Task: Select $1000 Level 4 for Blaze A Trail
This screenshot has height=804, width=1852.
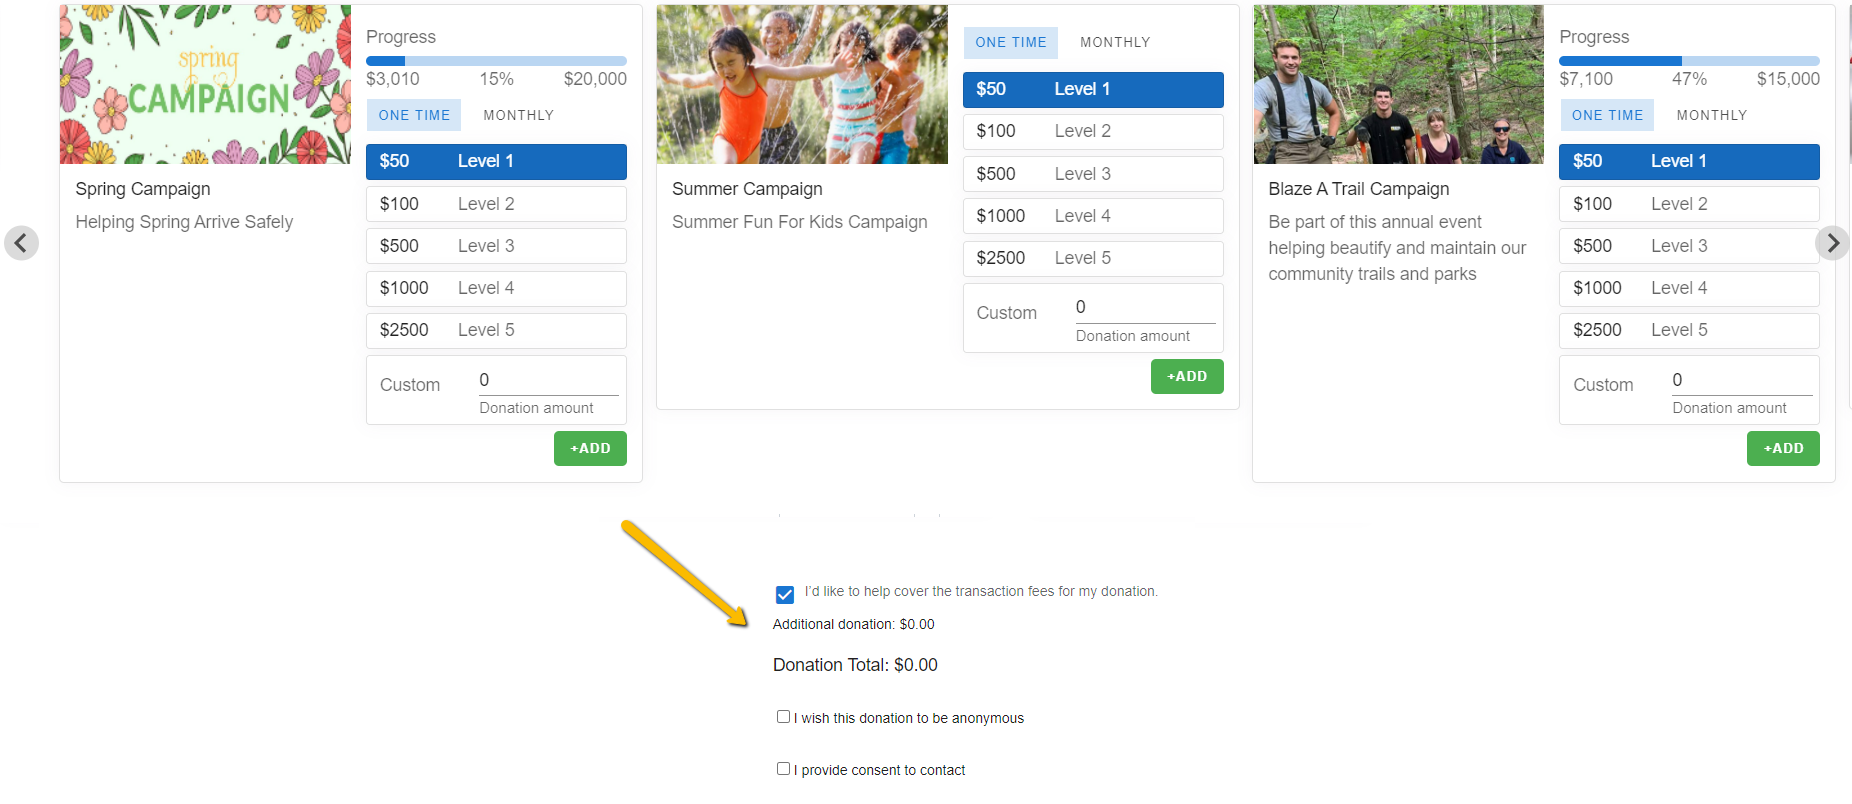Action: [1689, 288]
